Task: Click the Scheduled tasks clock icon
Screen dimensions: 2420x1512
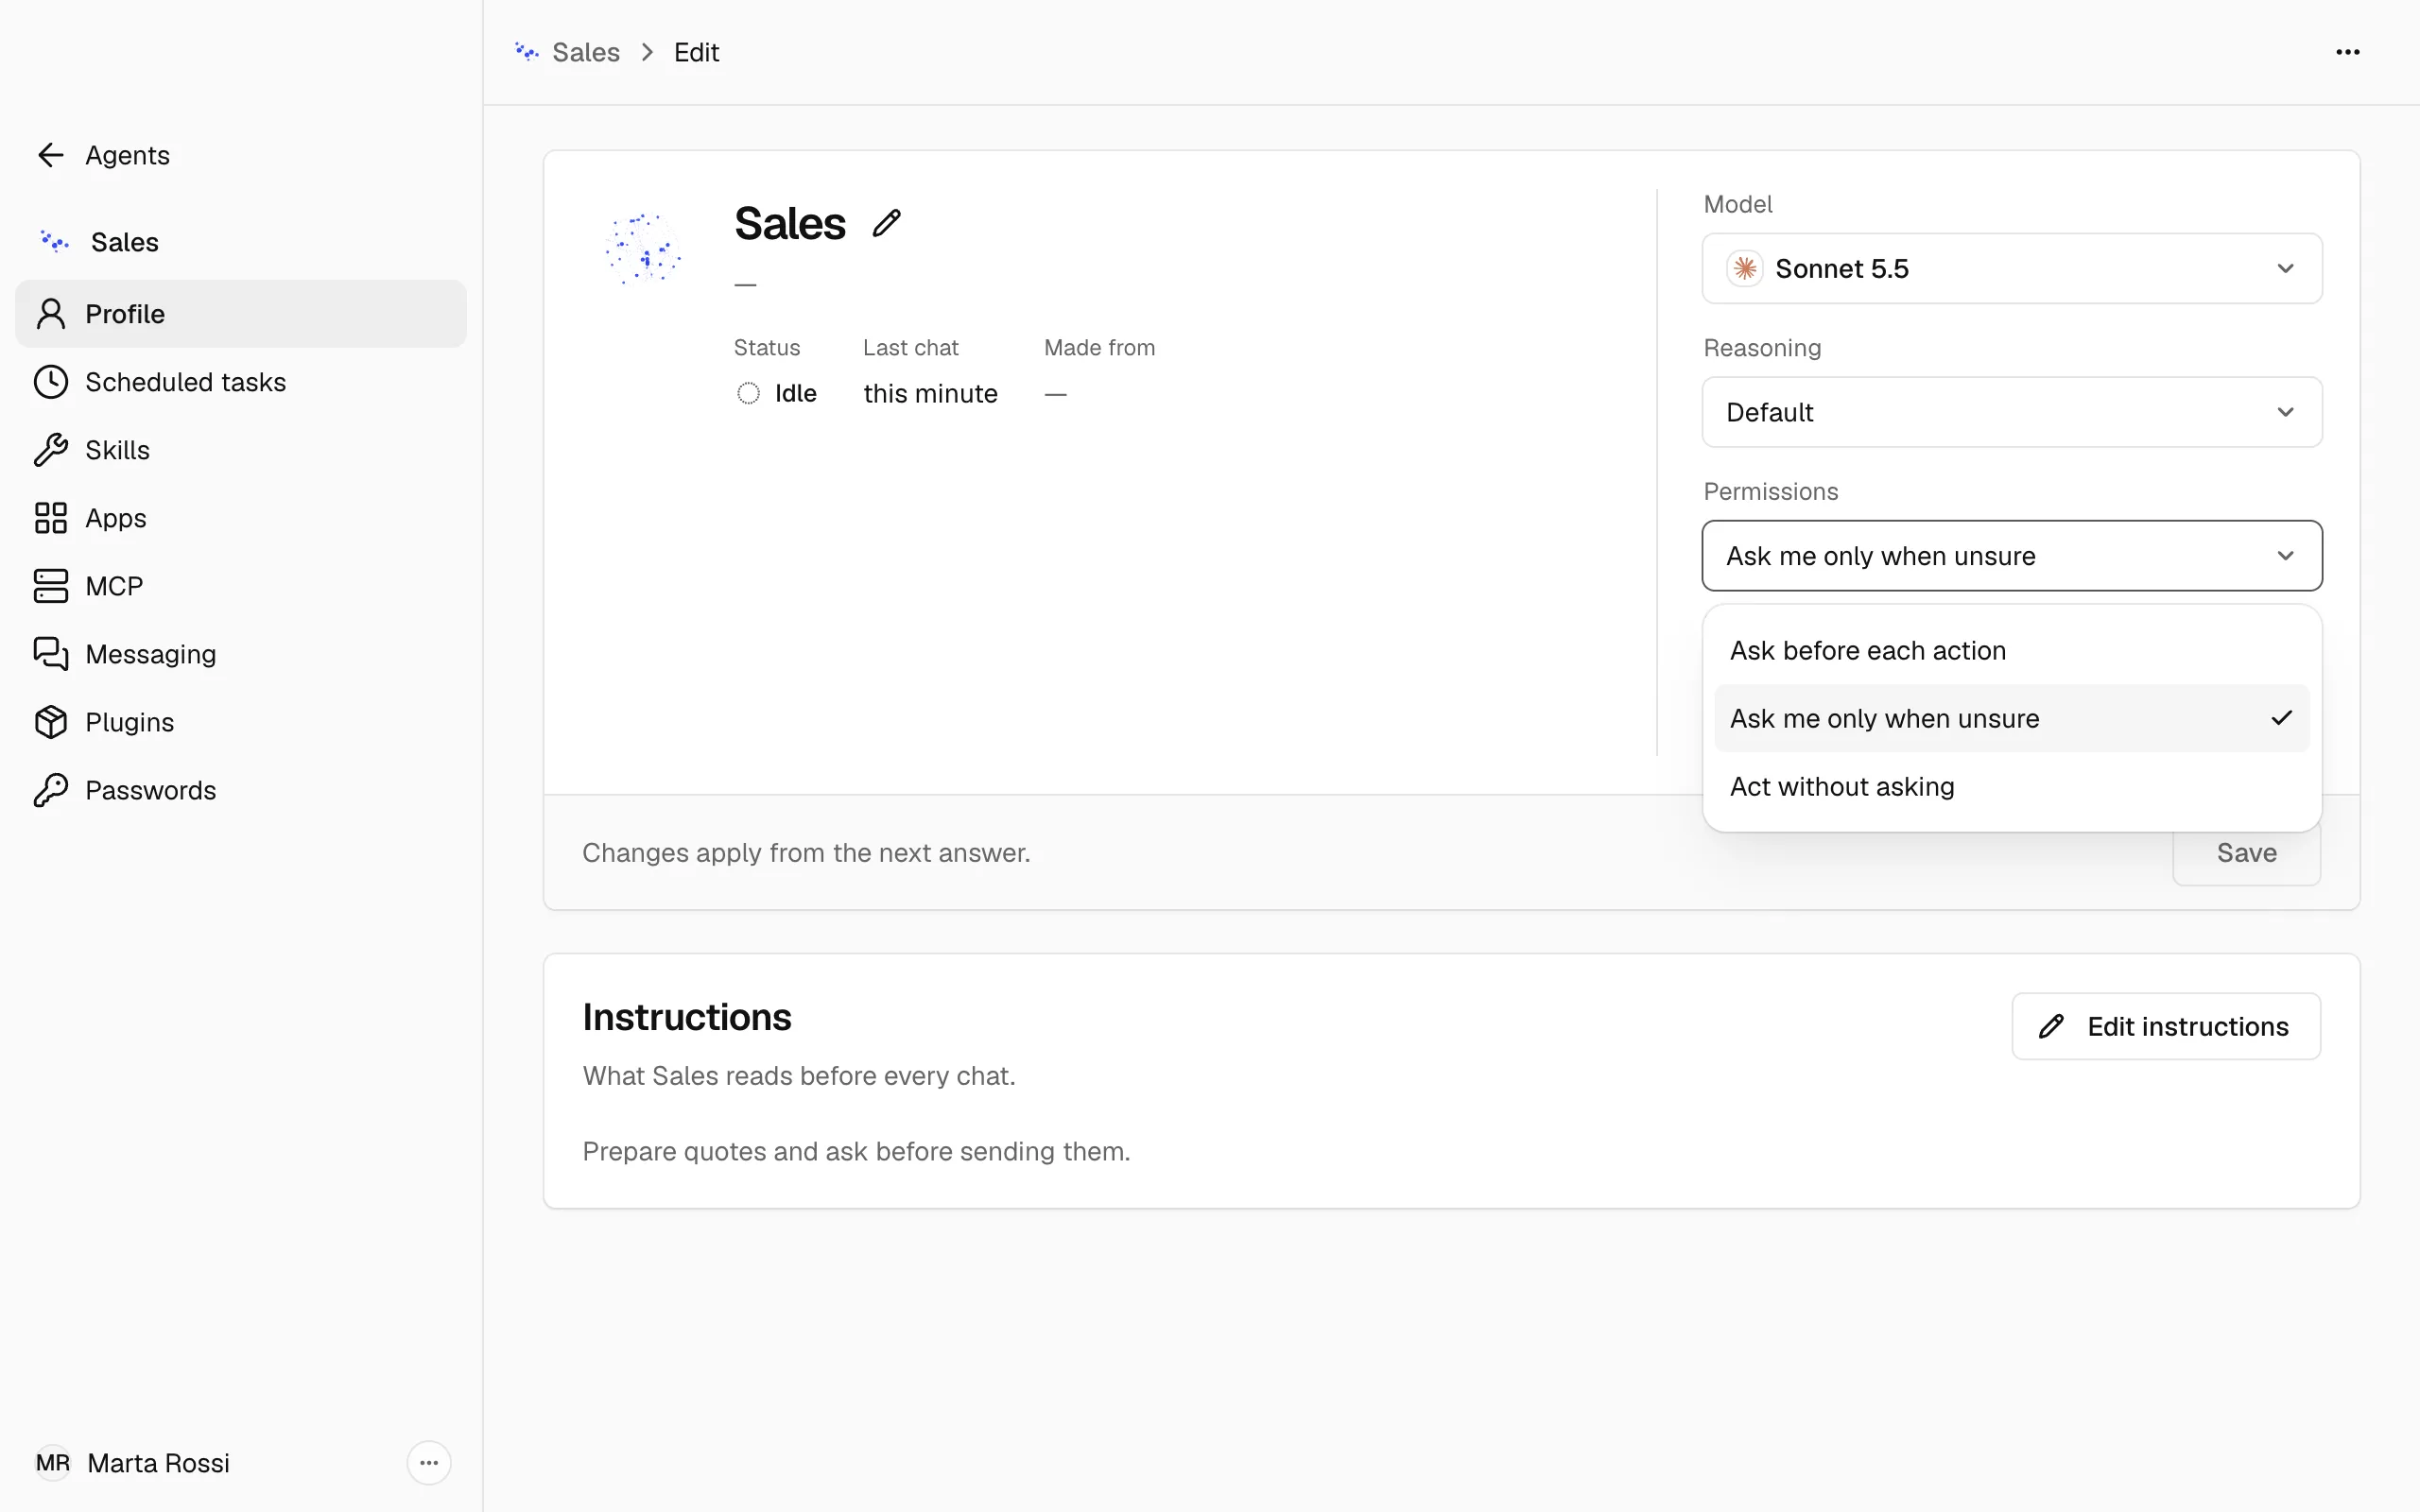Action: click(50, 382)
